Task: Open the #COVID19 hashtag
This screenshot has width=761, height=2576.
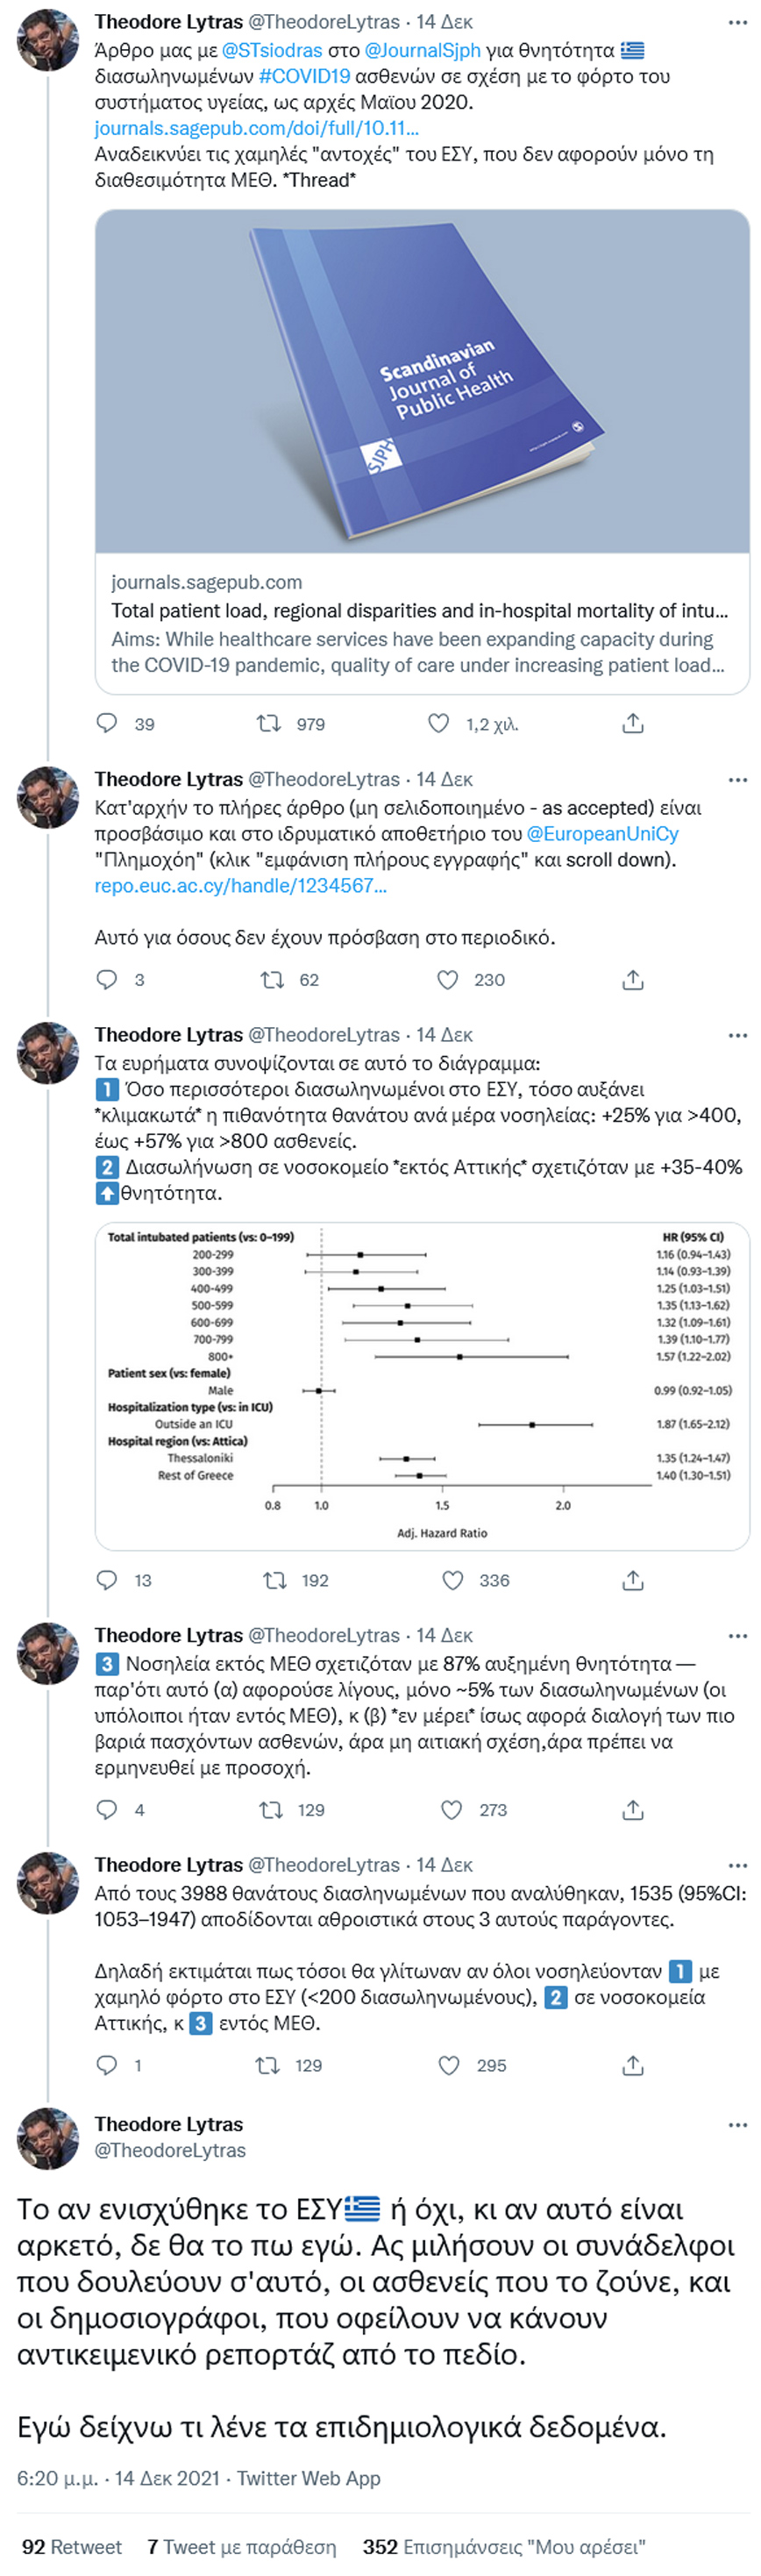Action: click(x=304, y=76)
